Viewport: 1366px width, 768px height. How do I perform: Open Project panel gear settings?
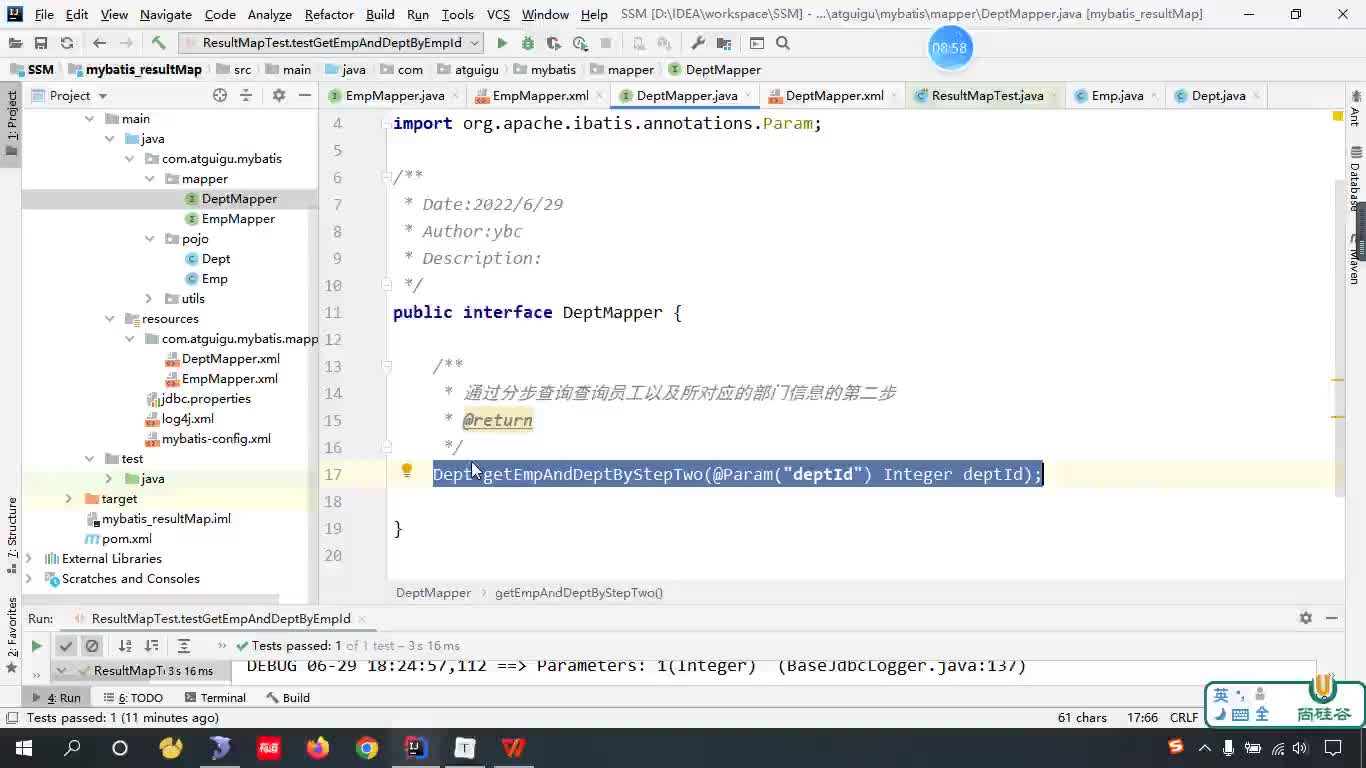coord(279,95)
